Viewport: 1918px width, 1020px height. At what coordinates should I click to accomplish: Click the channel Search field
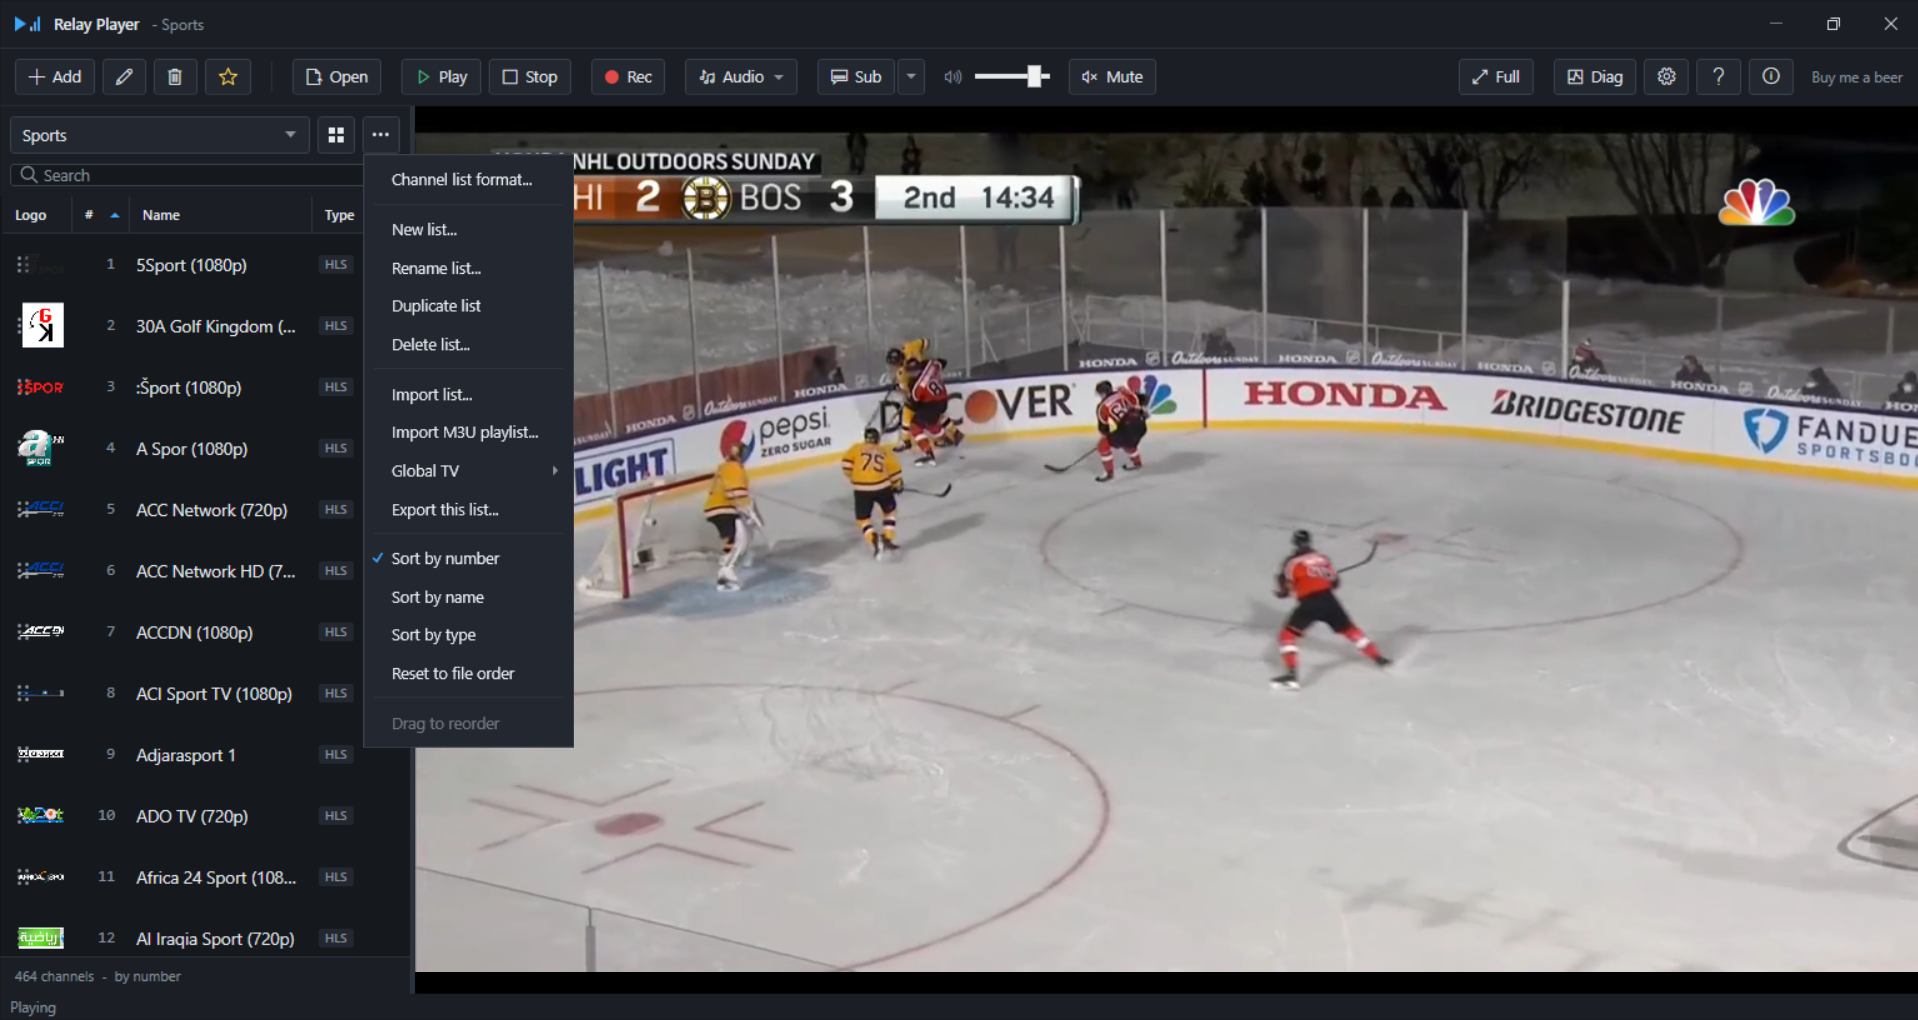coord(186,175)
